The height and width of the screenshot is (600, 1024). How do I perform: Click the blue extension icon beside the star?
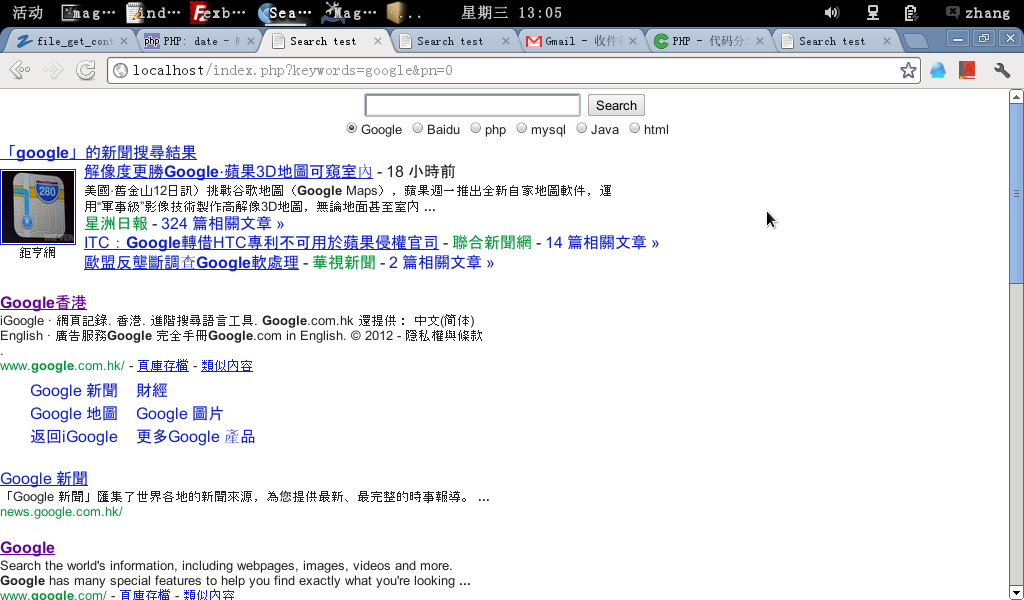[938, 70]
